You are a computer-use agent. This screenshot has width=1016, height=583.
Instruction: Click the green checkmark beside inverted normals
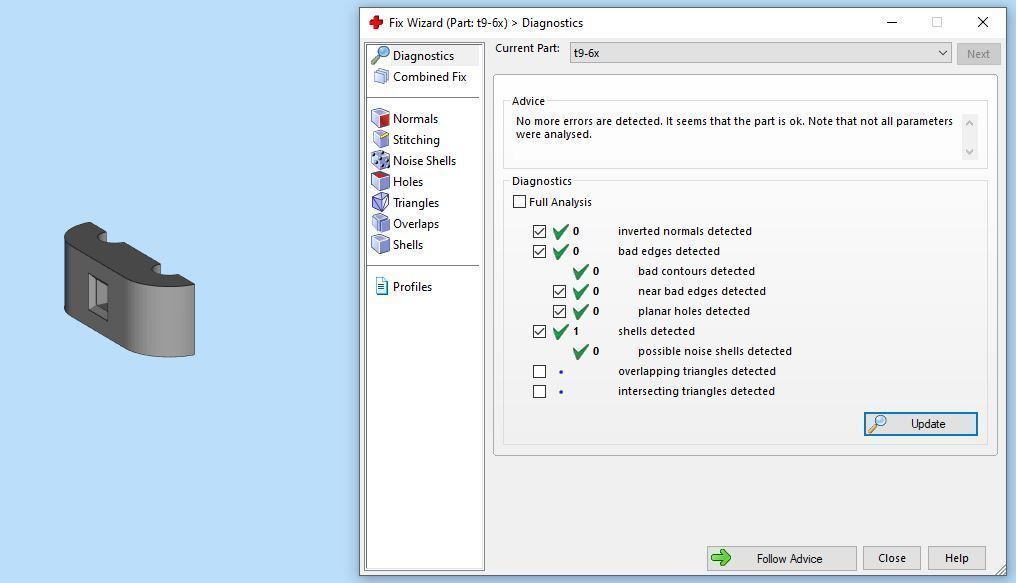[x=561, y=231]
